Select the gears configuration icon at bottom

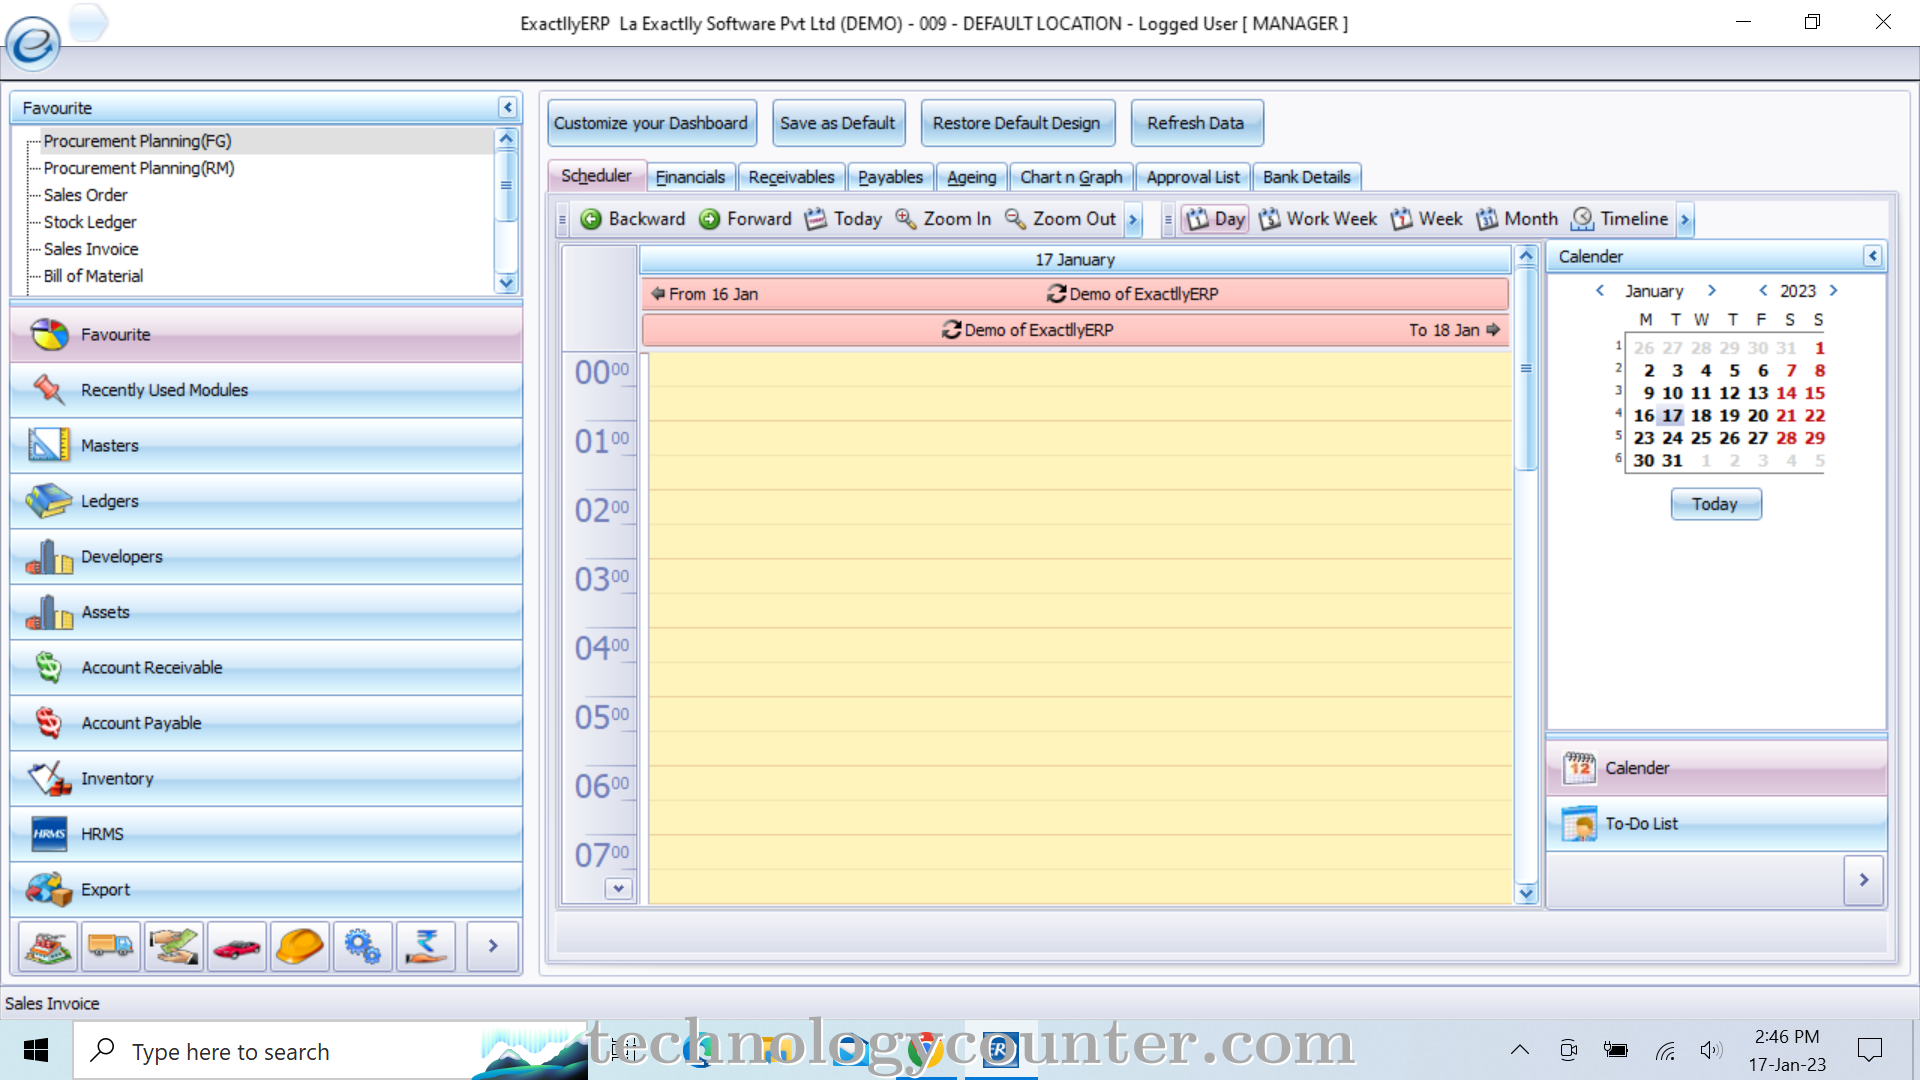tap(363, 946)
